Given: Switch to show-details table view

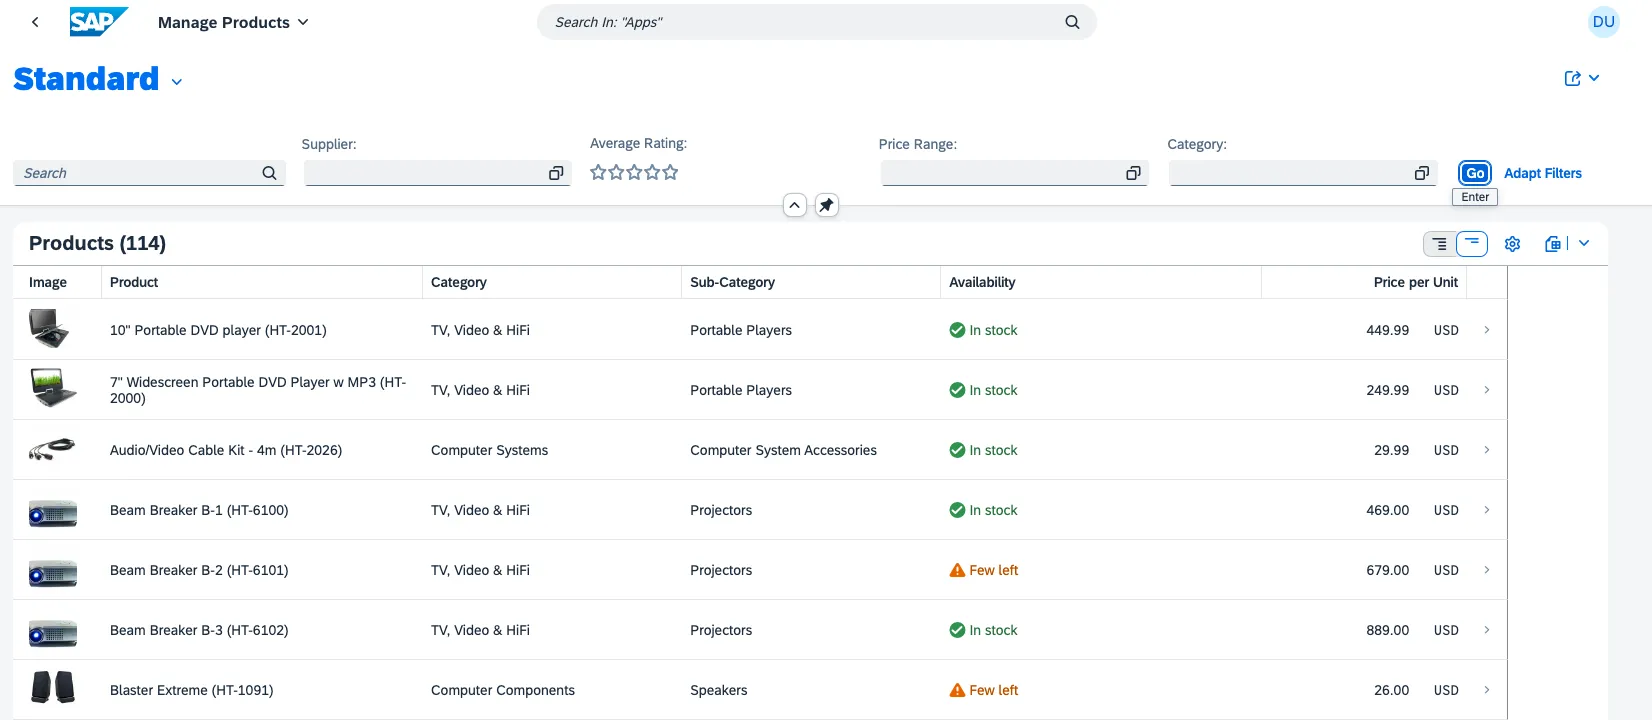Looking at the screenshot, I should pyautogui.click(x=1439, y=244).
